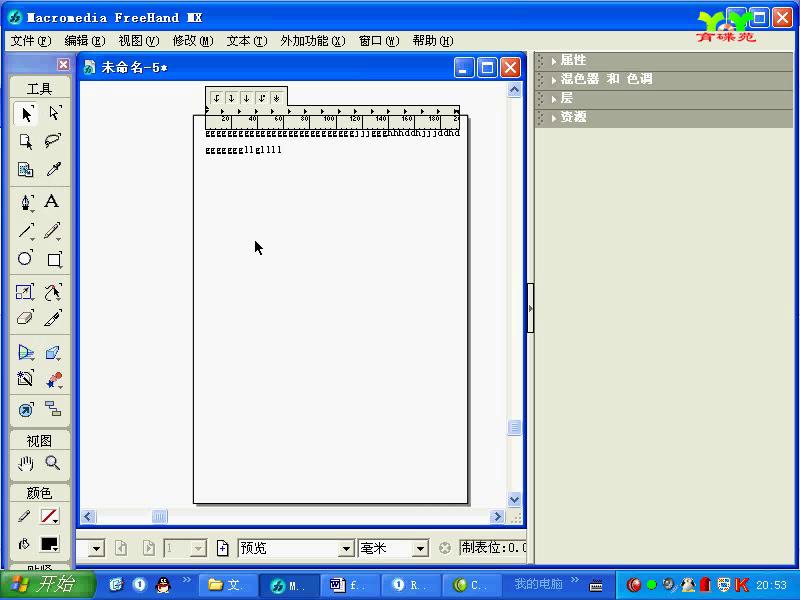The image size is (800, 600).
Task: Select the Eraser tool
Action: (26, 318)
